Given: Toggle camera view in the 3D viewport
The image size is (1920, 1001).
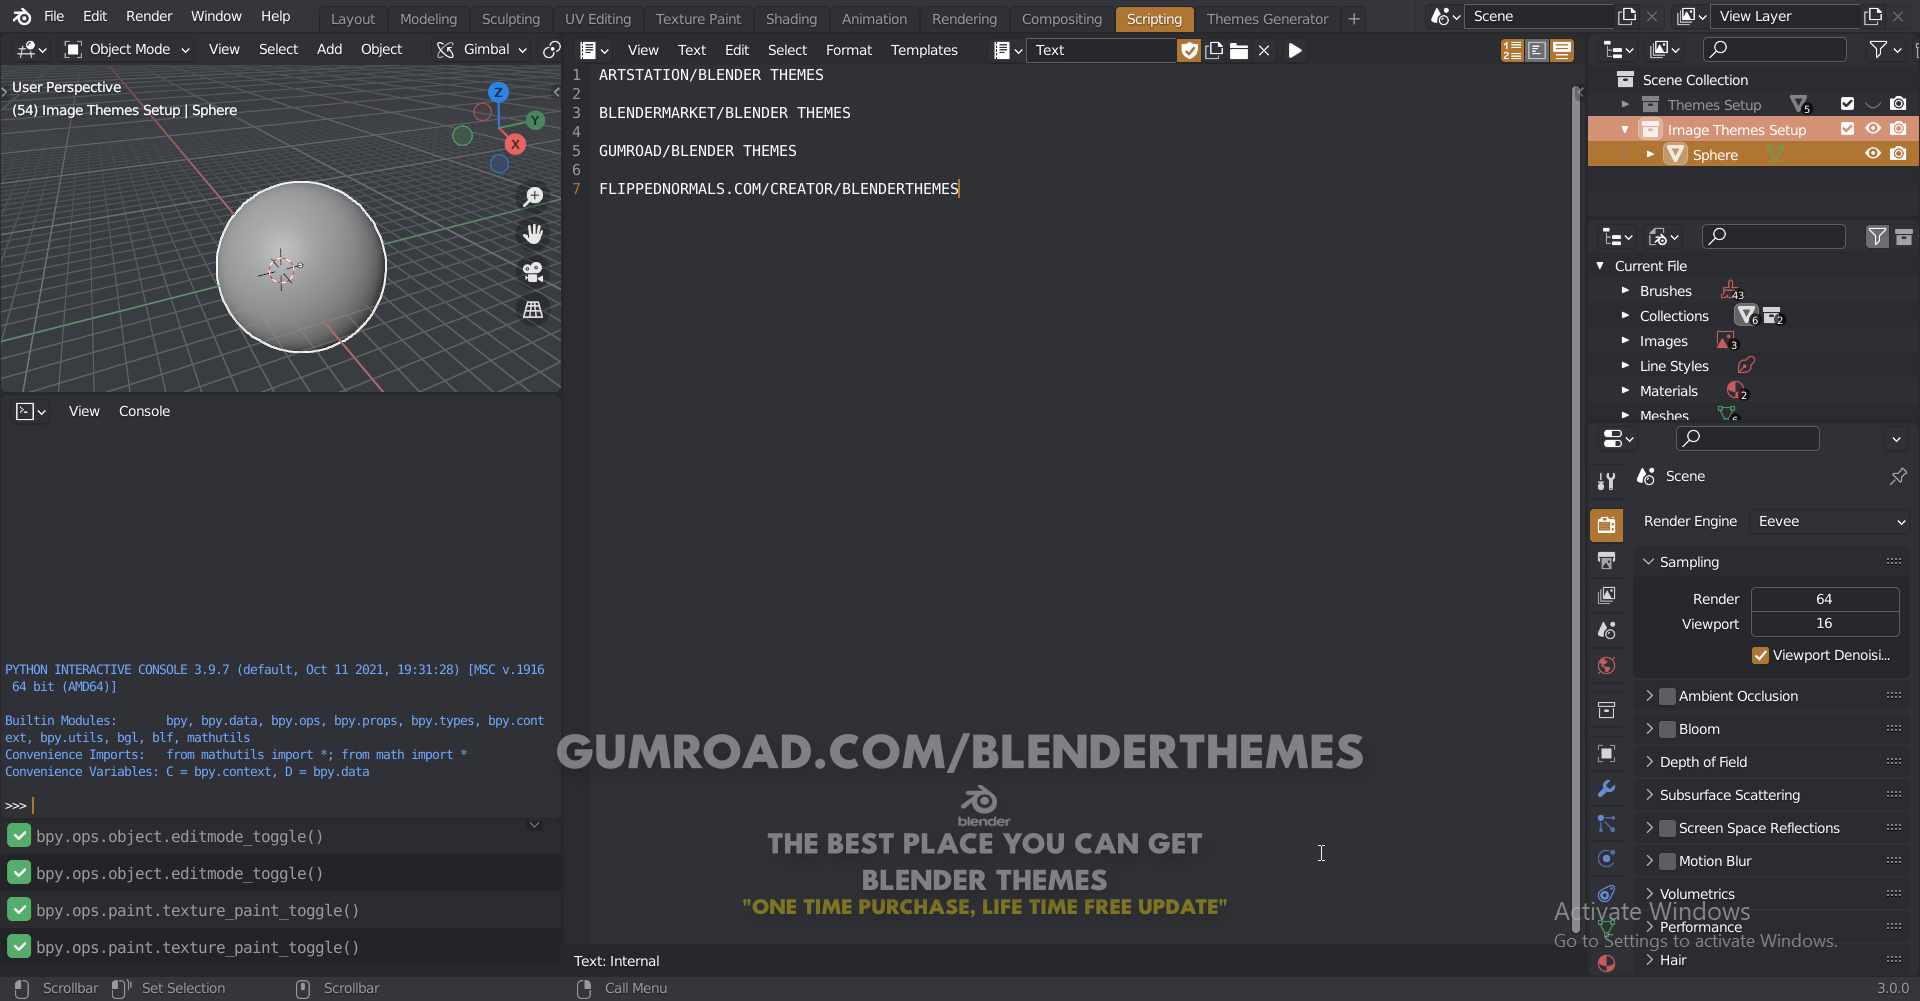Looking at the screenshot, I should [533, 272].
